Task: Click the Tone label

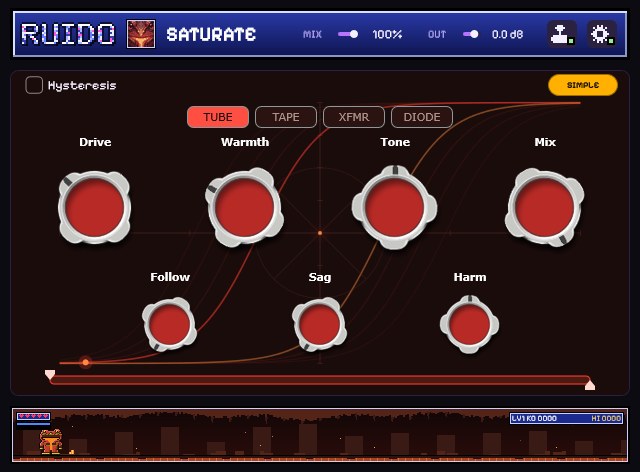Action: click(395, 142)
